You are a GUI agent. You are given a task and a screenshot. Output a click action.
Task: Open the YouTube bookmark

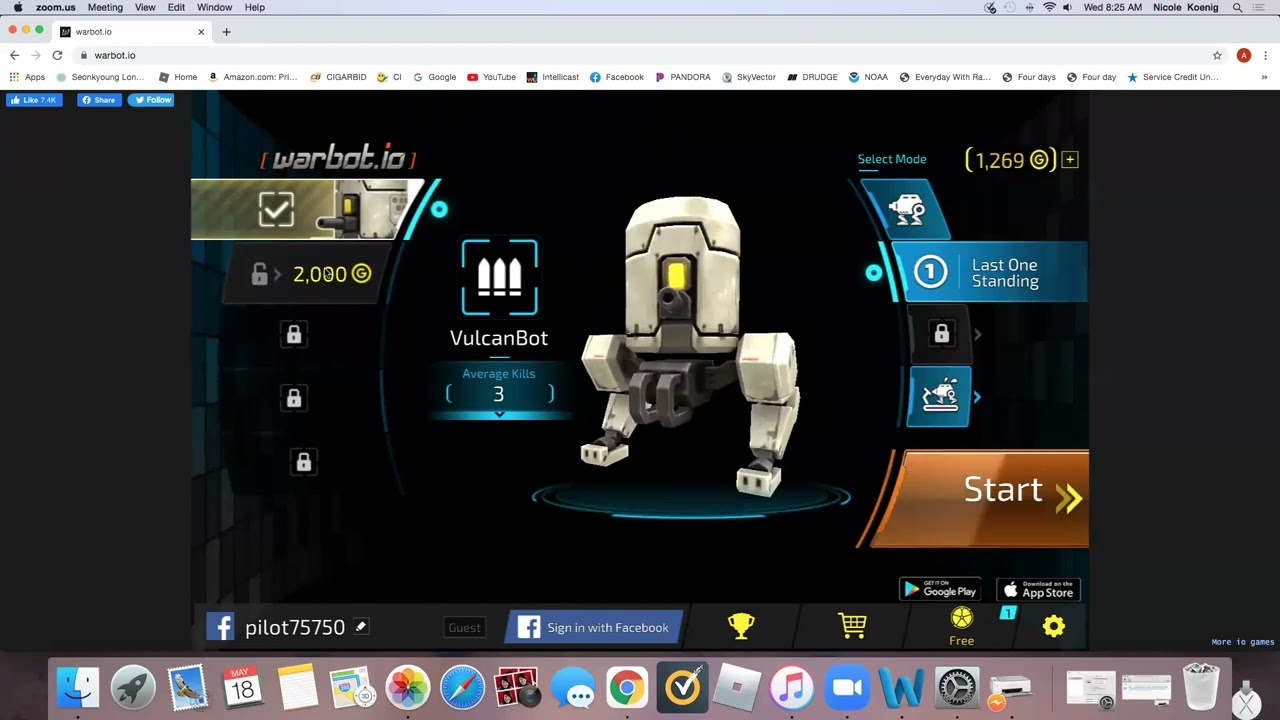click(x=491, y=77)
